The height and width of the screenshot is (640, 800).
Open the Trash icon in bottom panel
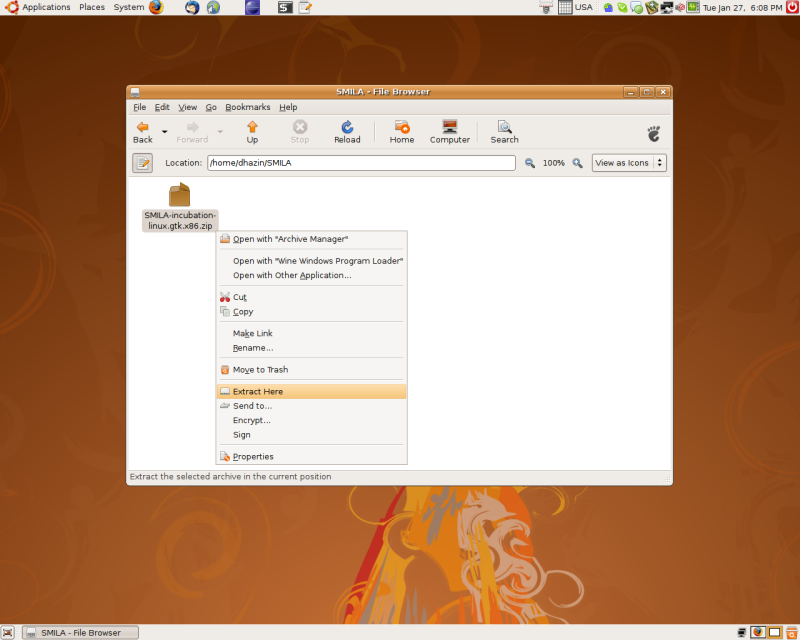(x=792, y=632)
